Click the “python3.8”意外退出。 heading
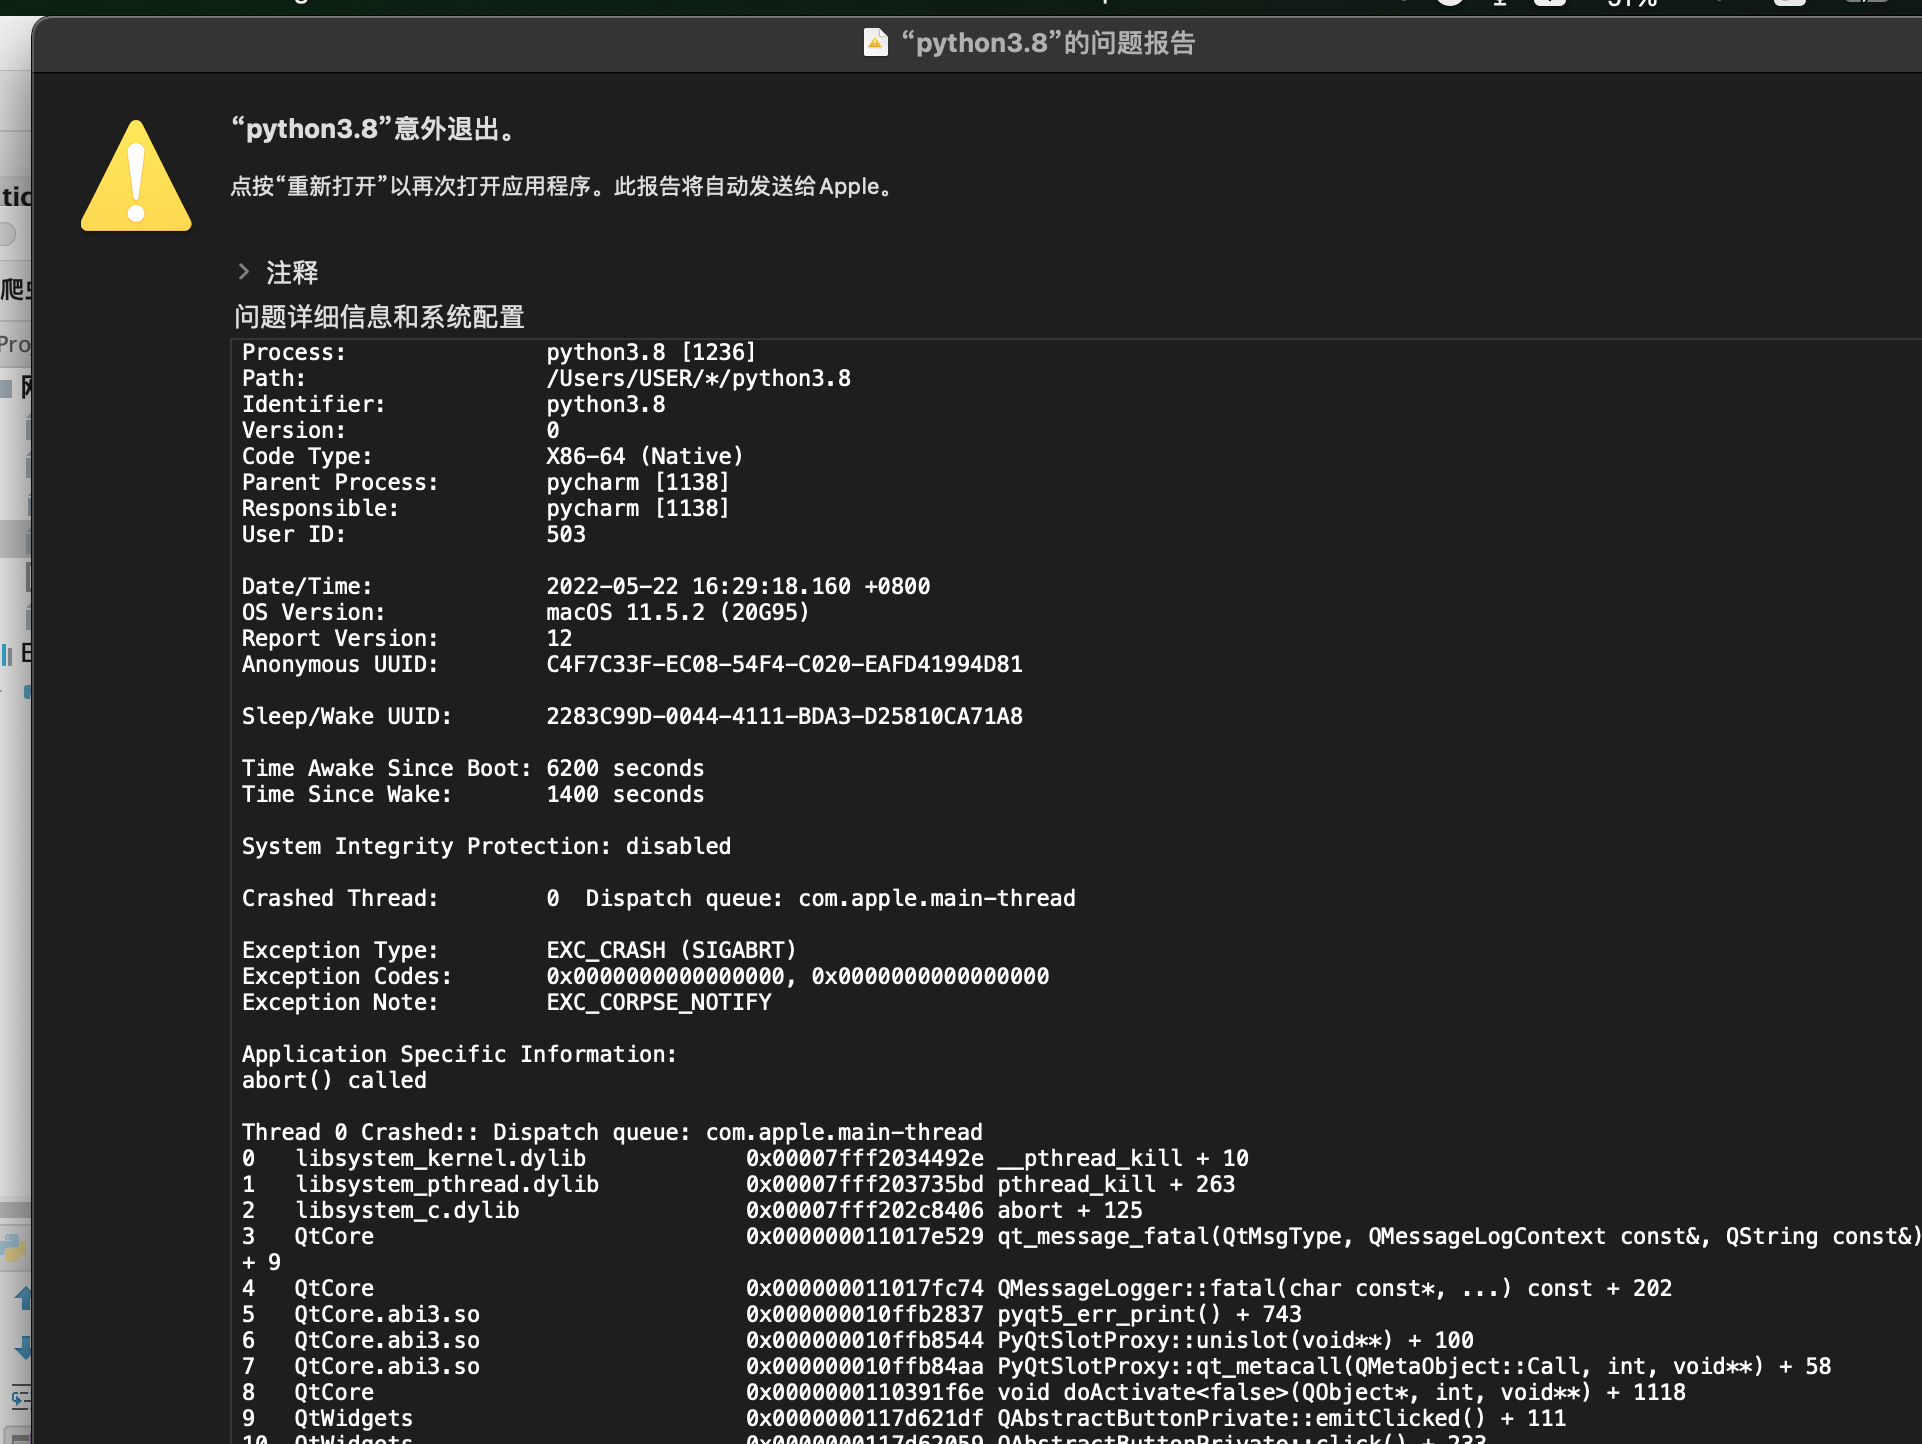The width and height of the screenshot is (1922, 1444). (376, 129)
